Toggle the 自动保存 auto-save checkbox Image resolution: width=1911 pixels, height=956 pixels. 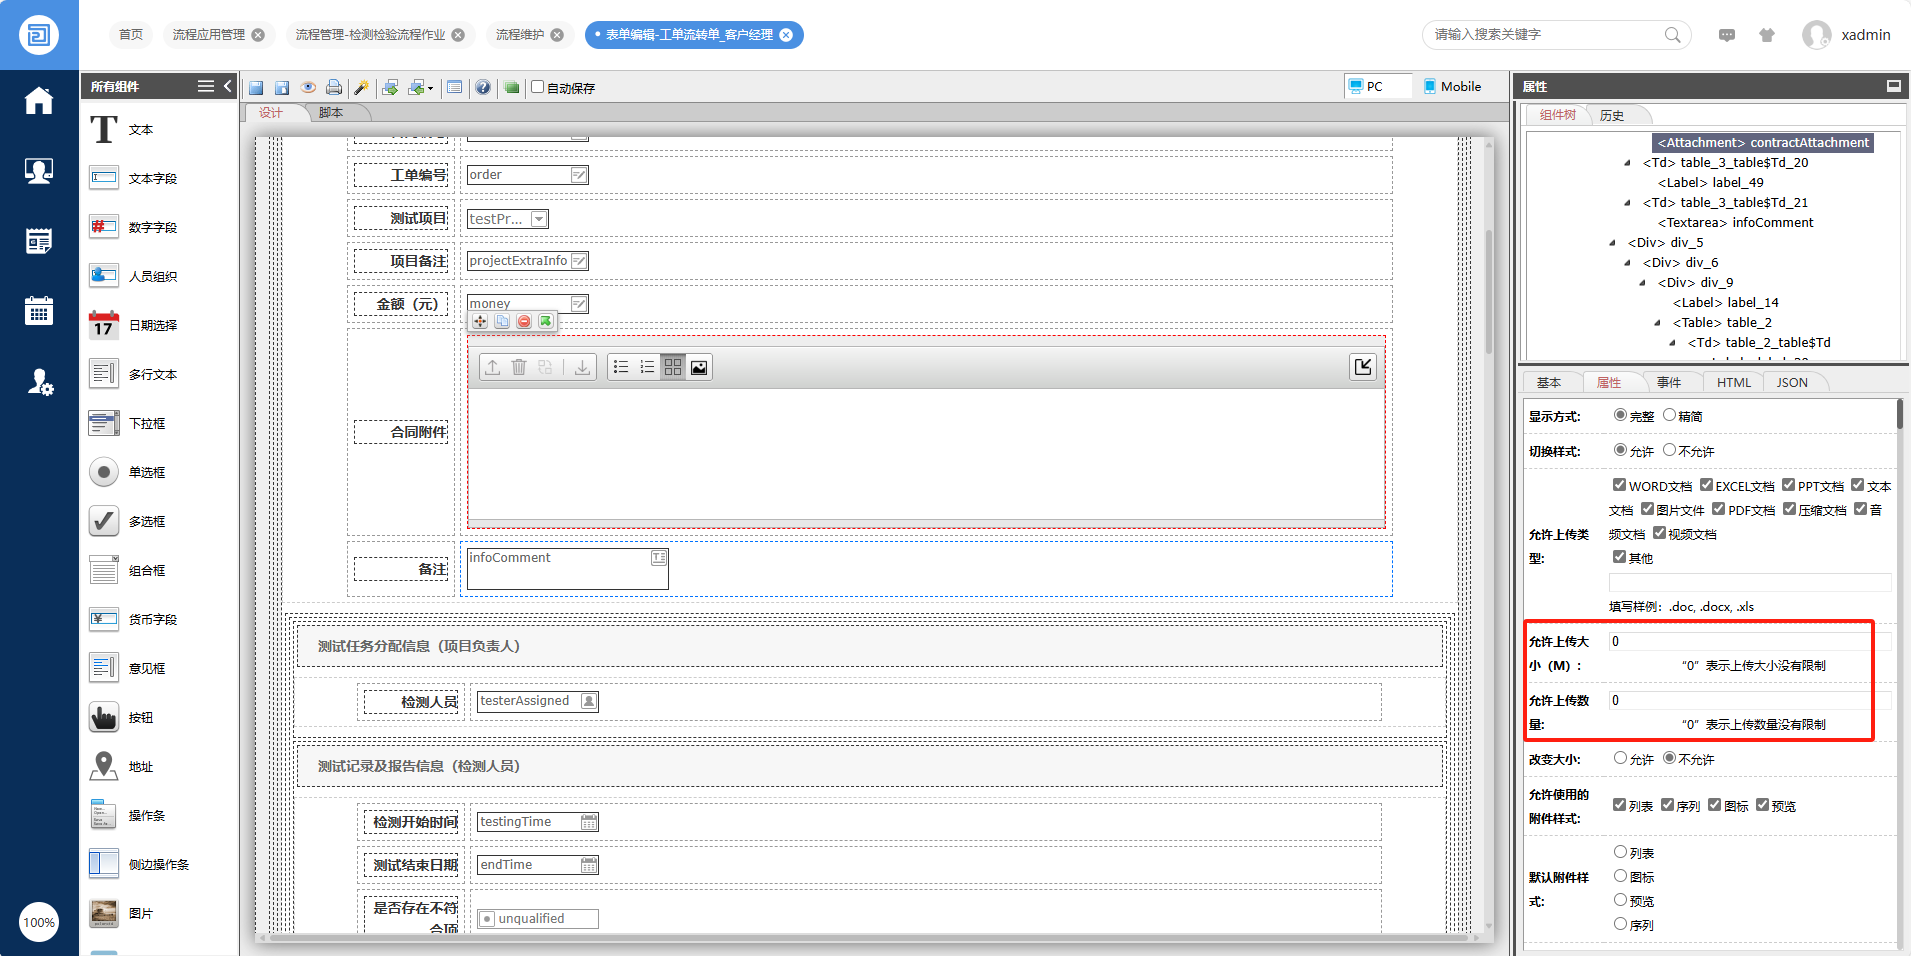pyautogui.click(x=538, y=87)
